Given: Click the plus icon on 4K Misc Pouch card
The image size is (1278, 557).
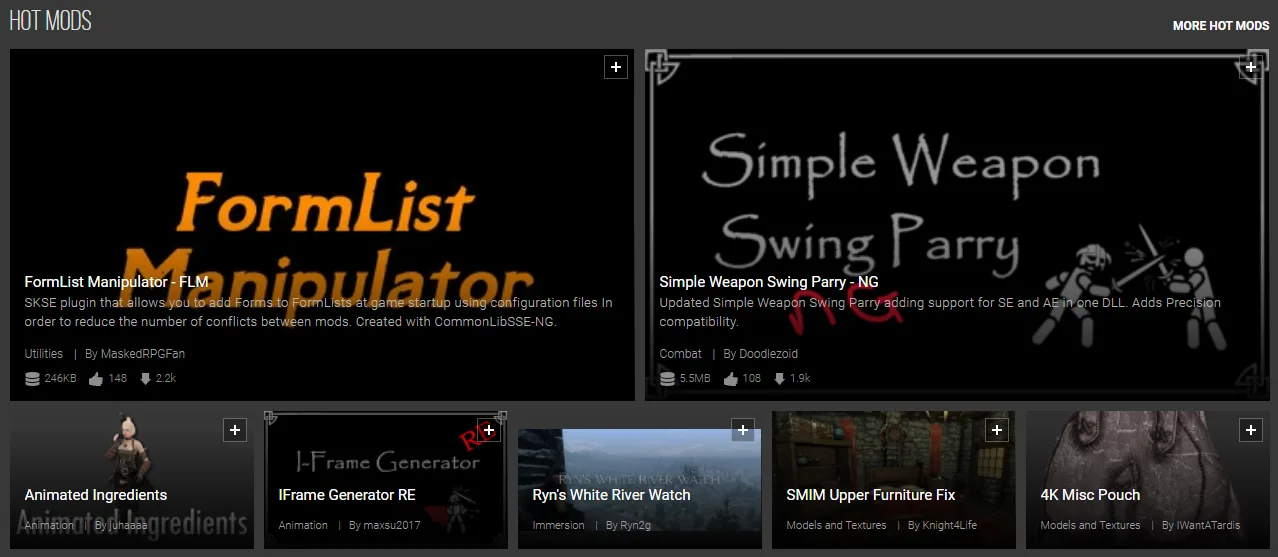Looking at the screenshot, I should pyautogui.click(x=1250, y=430).
